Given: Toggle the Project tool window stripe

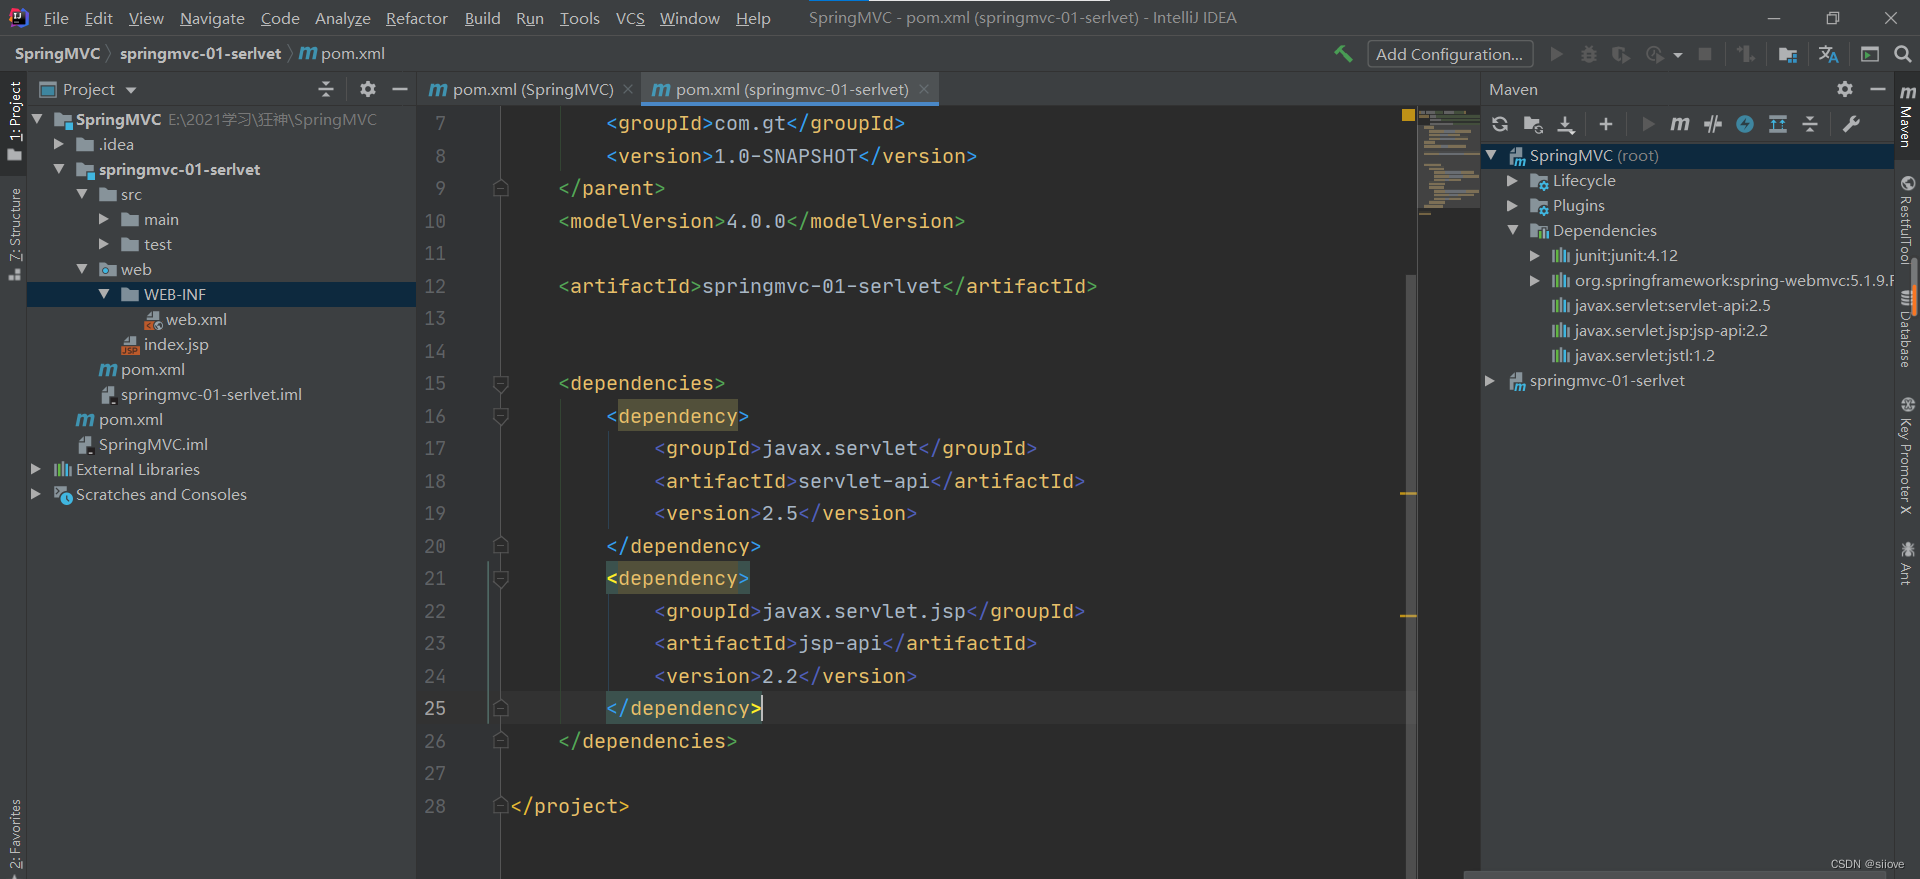Looking at the screenshot, I should [x=14, y=120].
